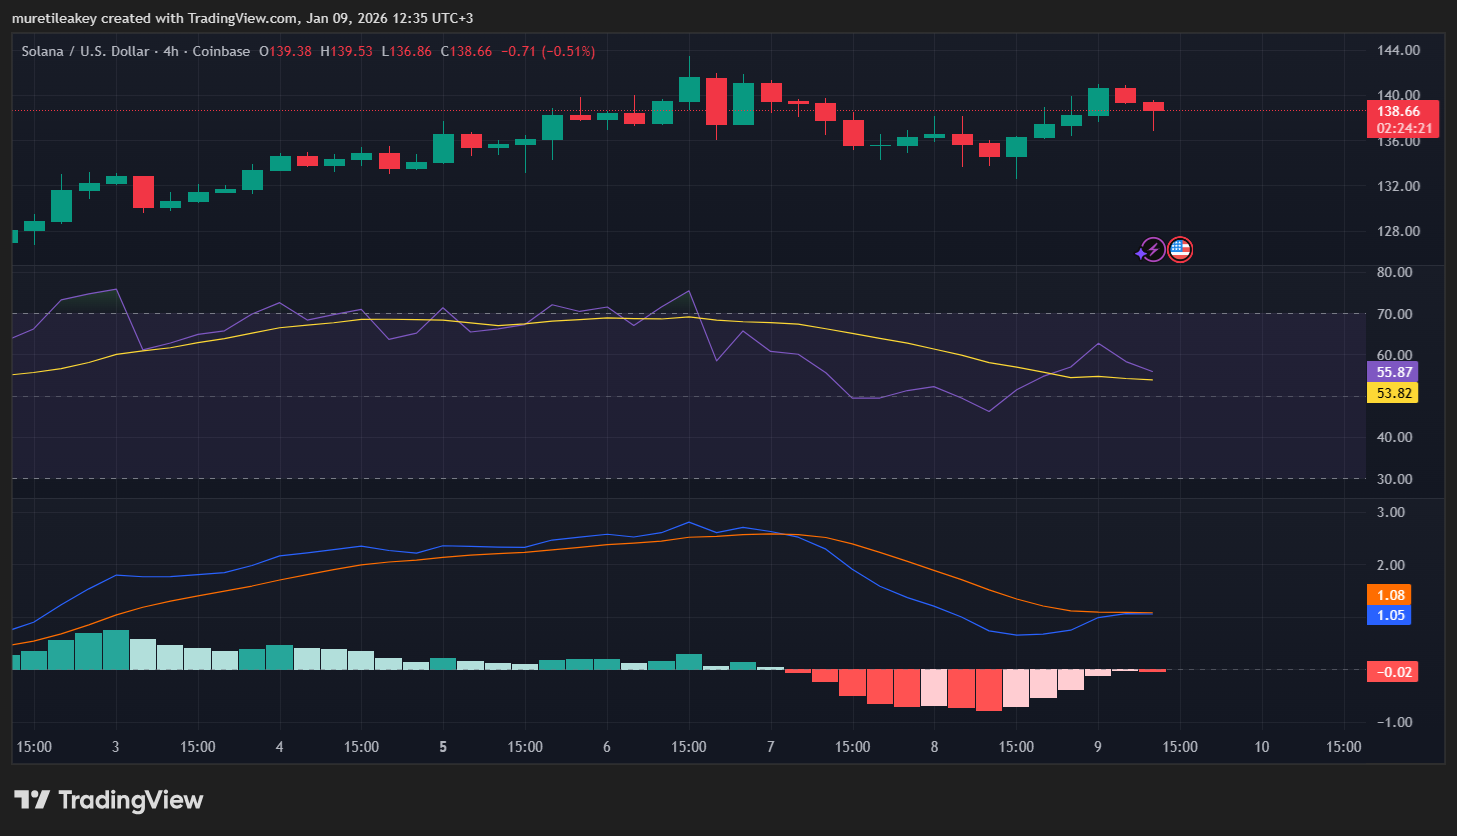Click the bold 5 date on time axis

pos(443,747)
